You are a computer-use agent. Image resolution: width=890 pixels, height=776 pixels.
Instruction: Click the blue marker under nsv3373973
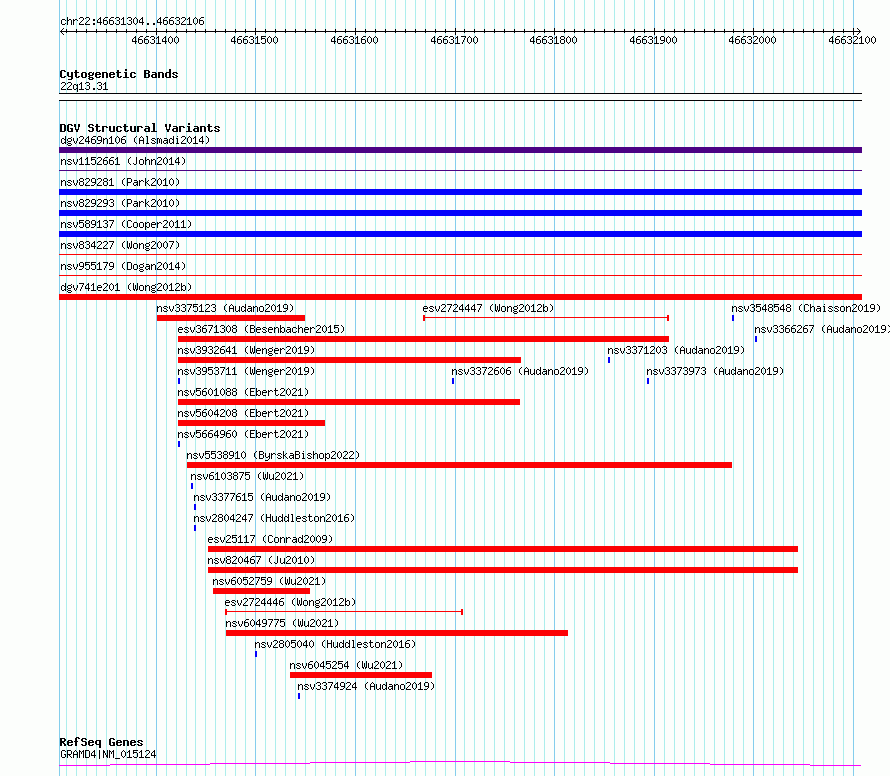tap(648, 381)
